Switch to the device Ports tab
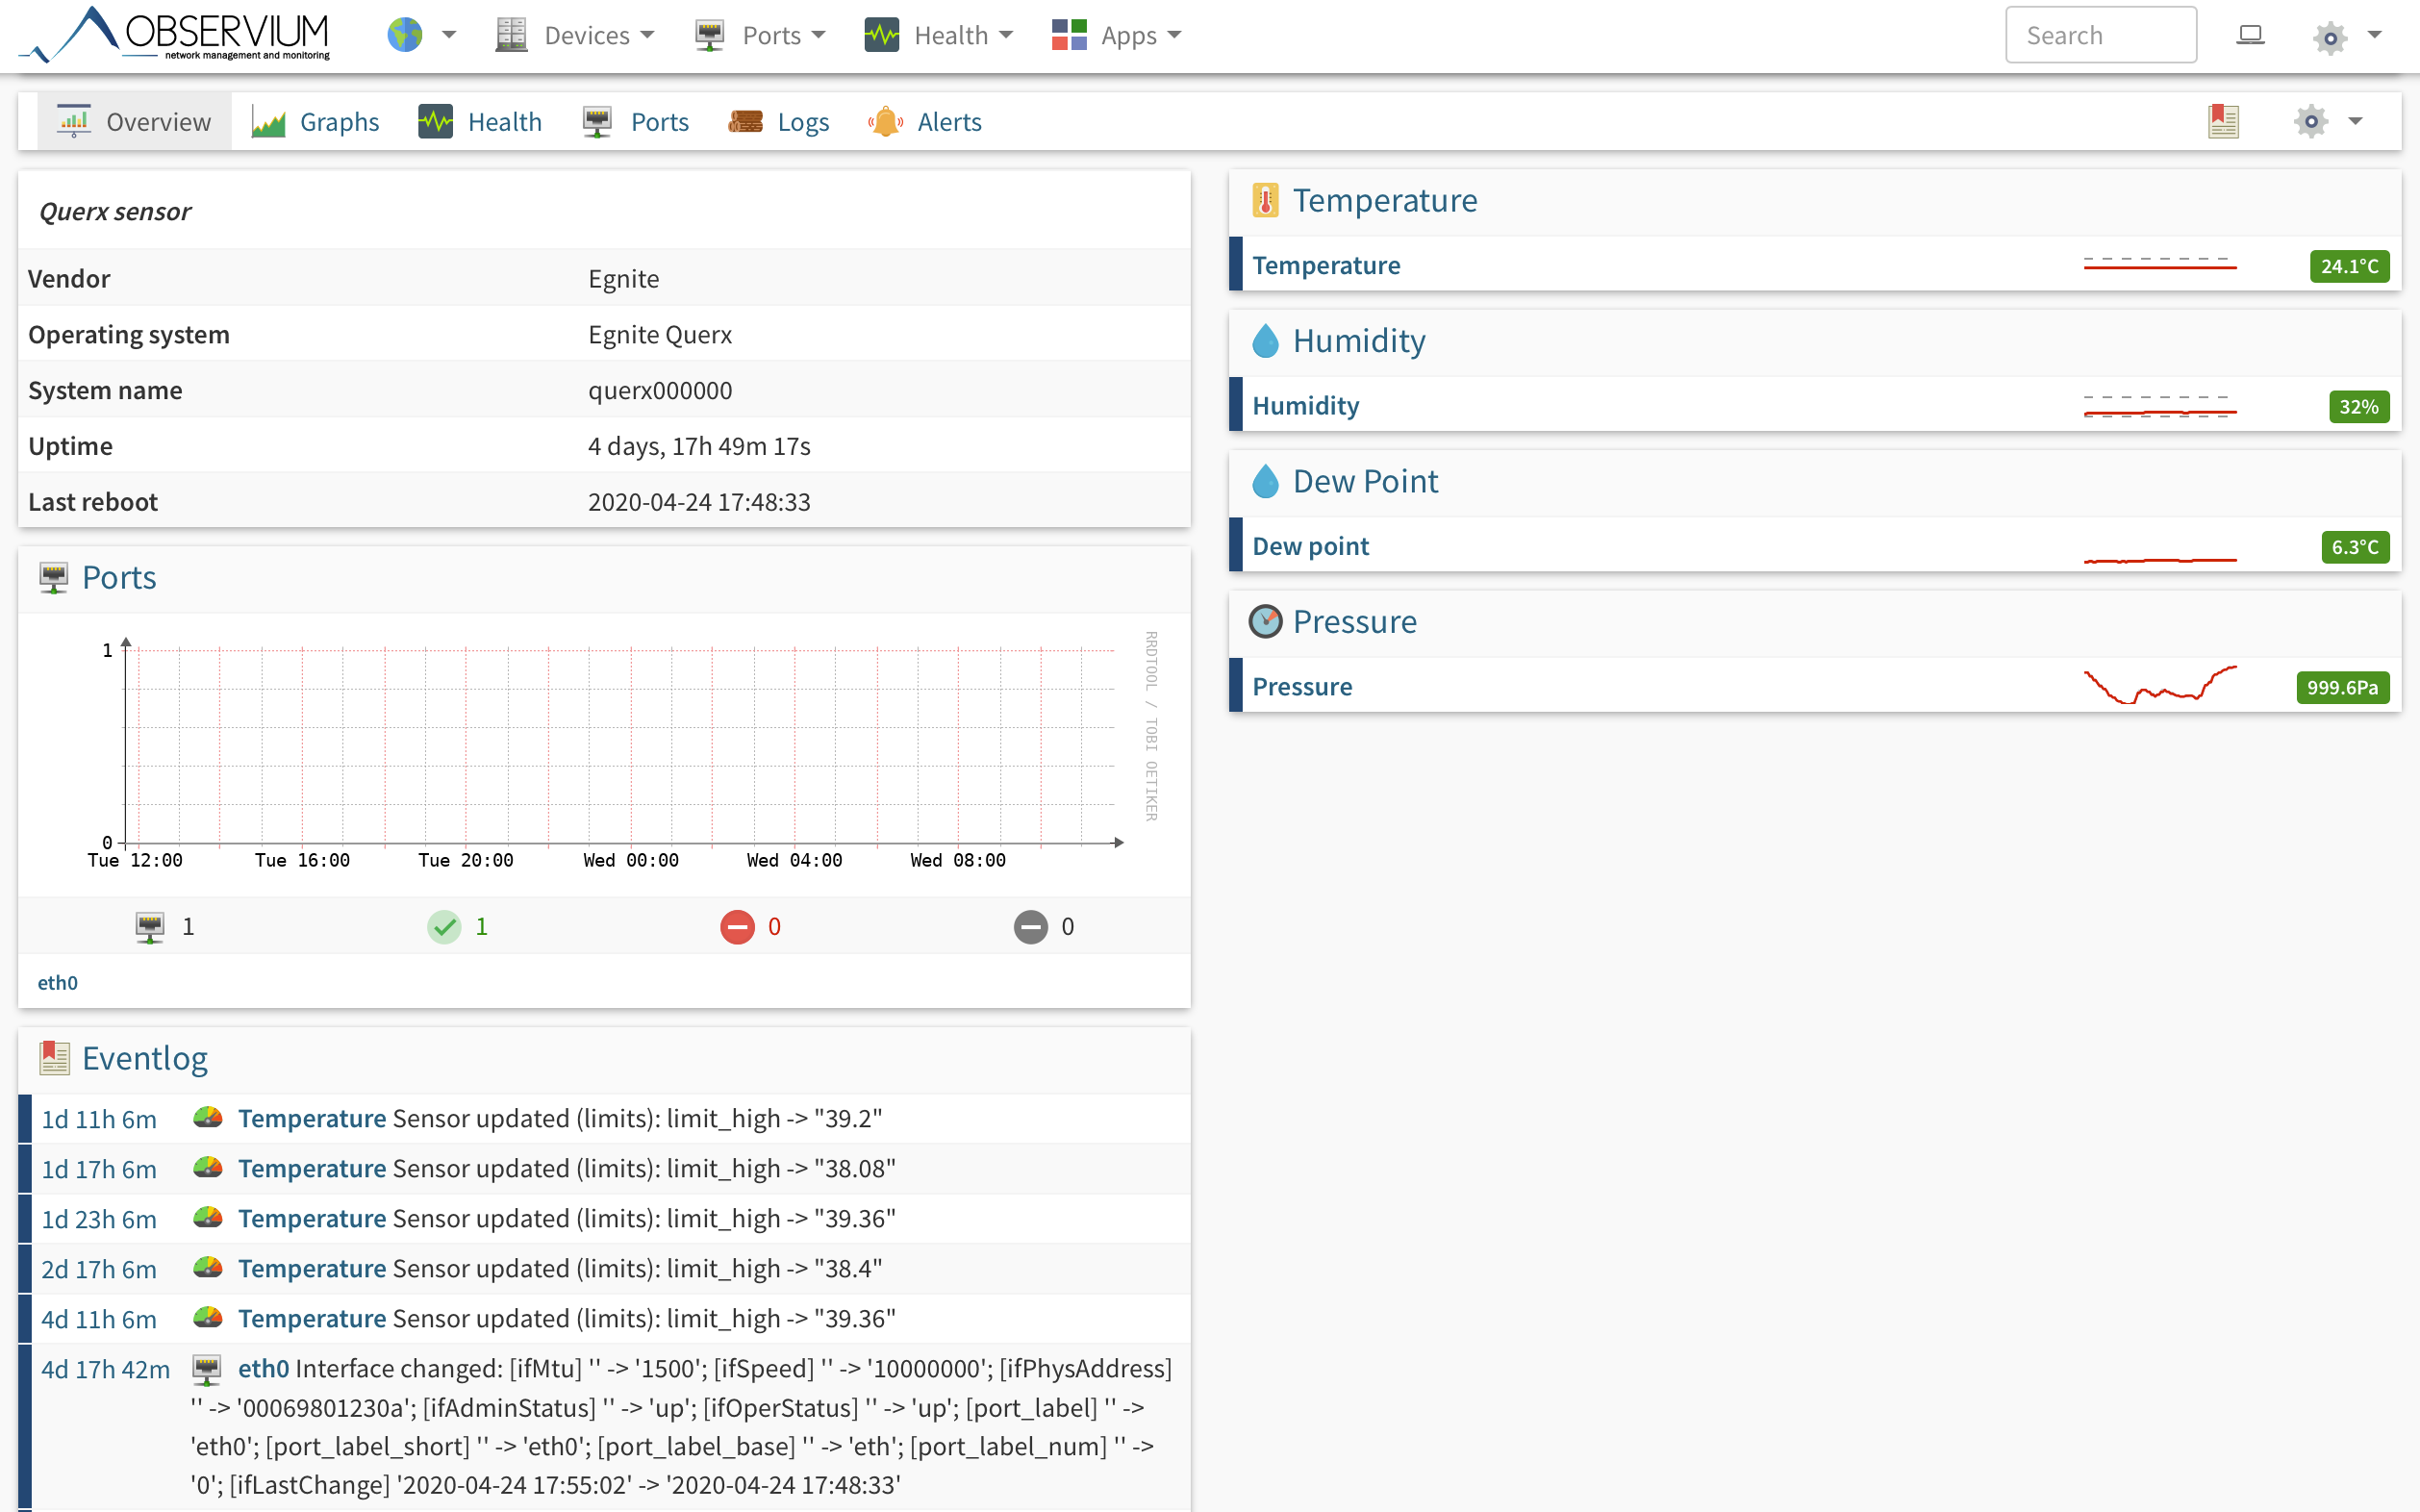This screenshot has height=1512, width=2420. click(x=636, y=122)
